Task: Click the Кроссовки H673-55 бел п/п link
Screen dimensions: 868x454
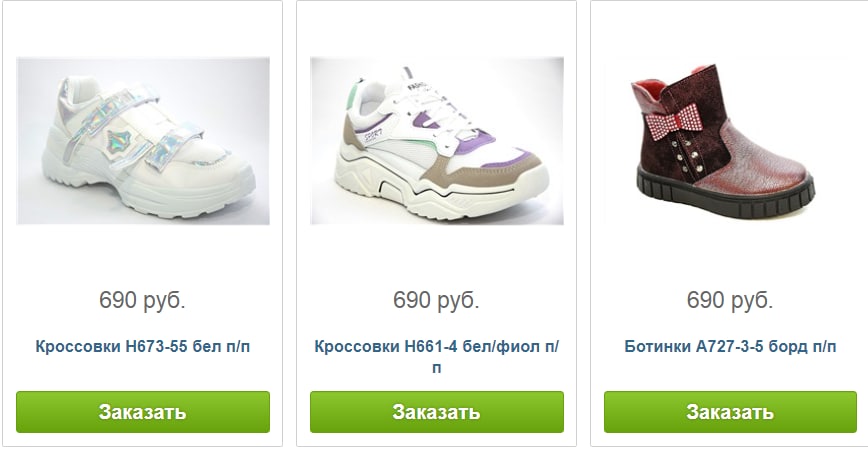Action: [143, 347]
